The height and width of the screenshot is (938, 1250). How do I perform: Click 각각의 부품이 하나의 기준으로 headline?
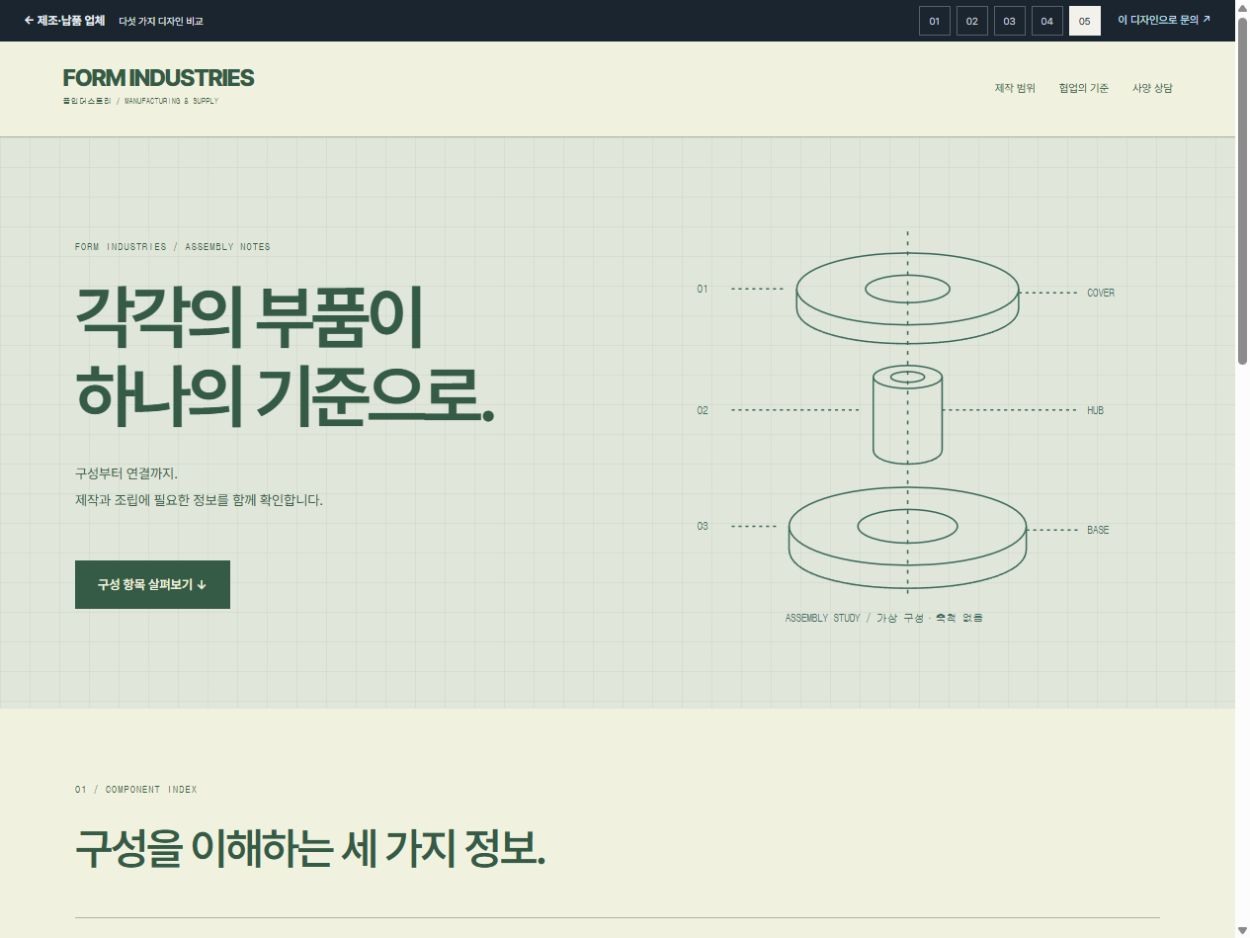click(285, 357)
